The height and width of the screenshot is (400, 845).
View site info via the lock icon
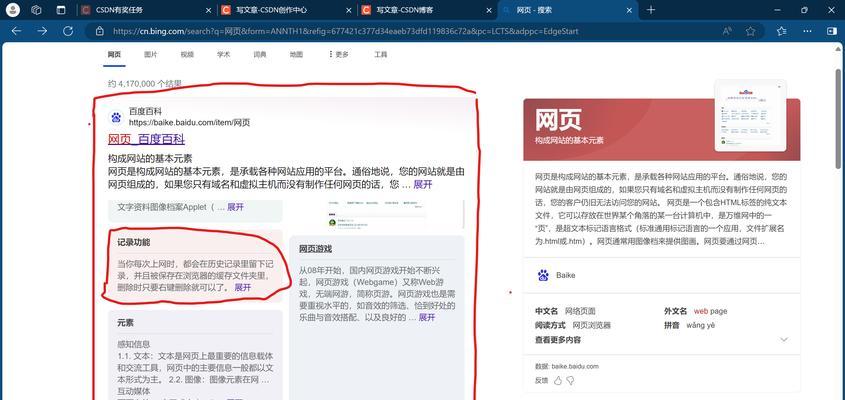point(99,31)
